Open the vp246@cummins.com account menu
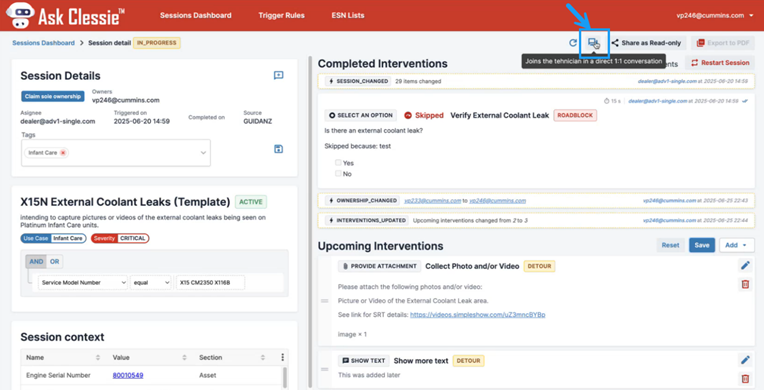Screen dimensions: 764x390 (x=714, y=15)
